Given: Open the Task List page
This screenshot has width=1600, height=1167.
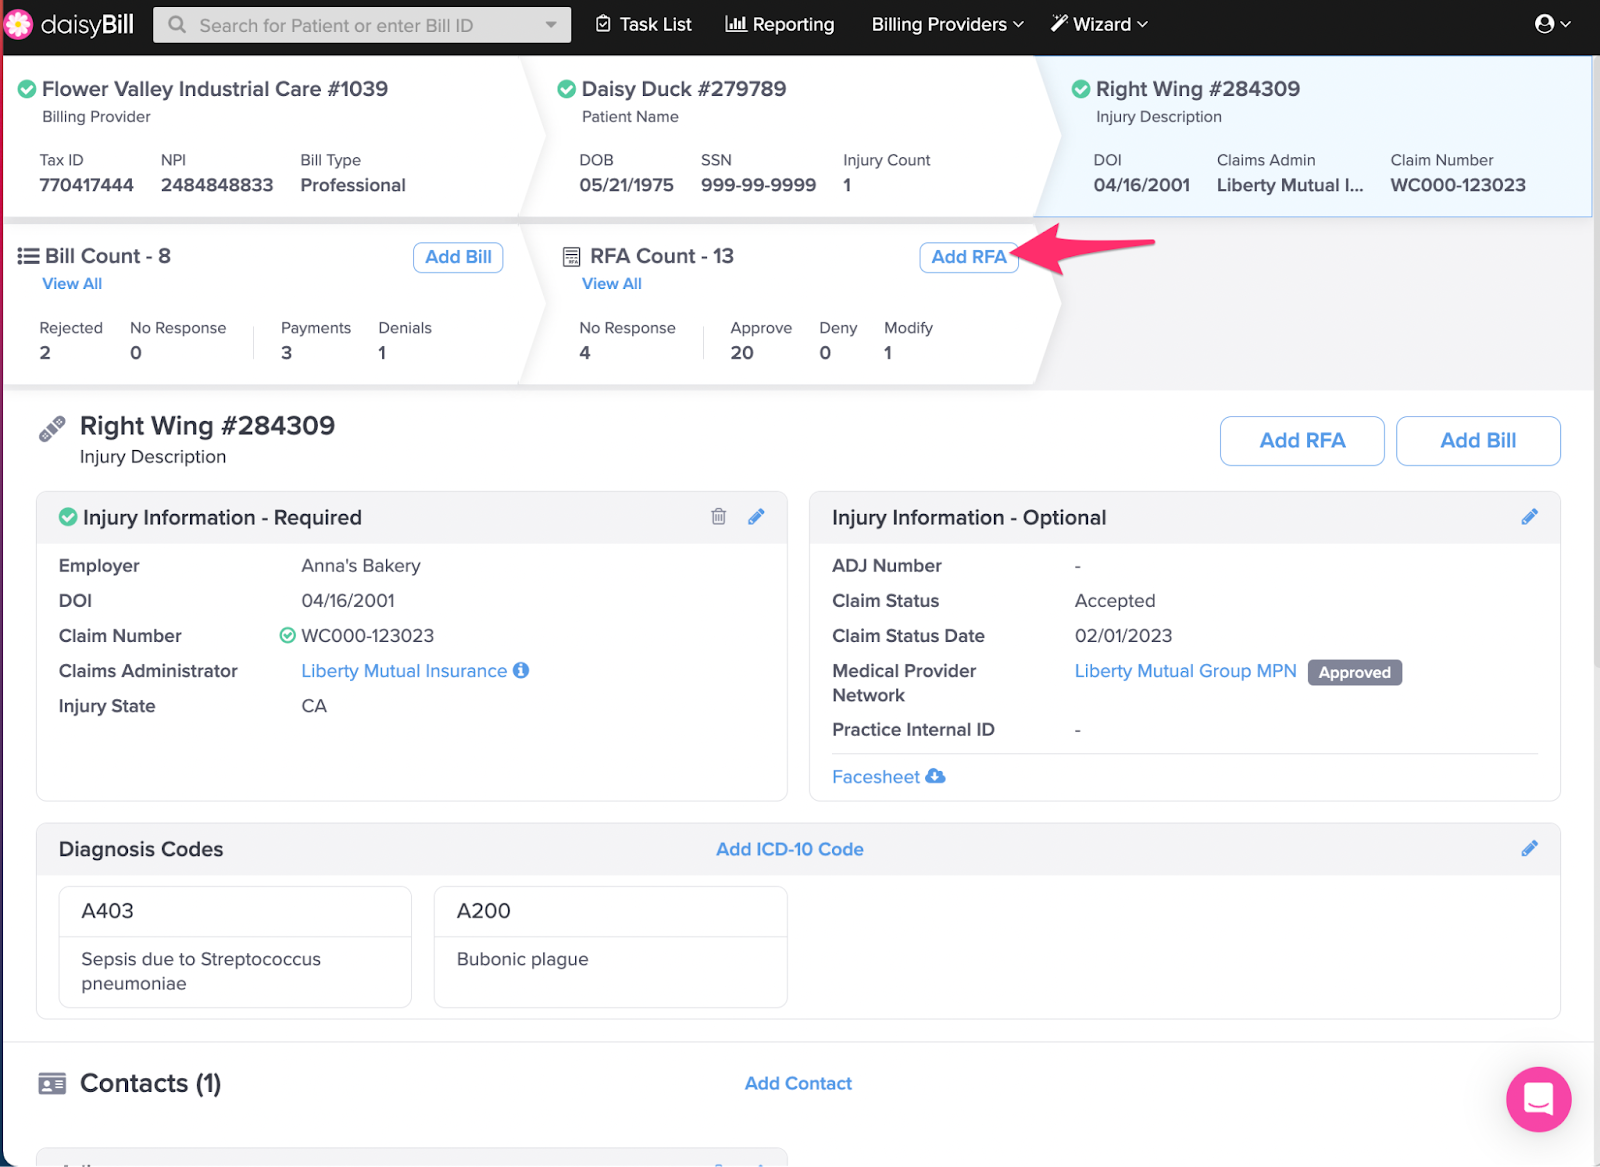Looking at the screenshot, I should pos(643,25).
